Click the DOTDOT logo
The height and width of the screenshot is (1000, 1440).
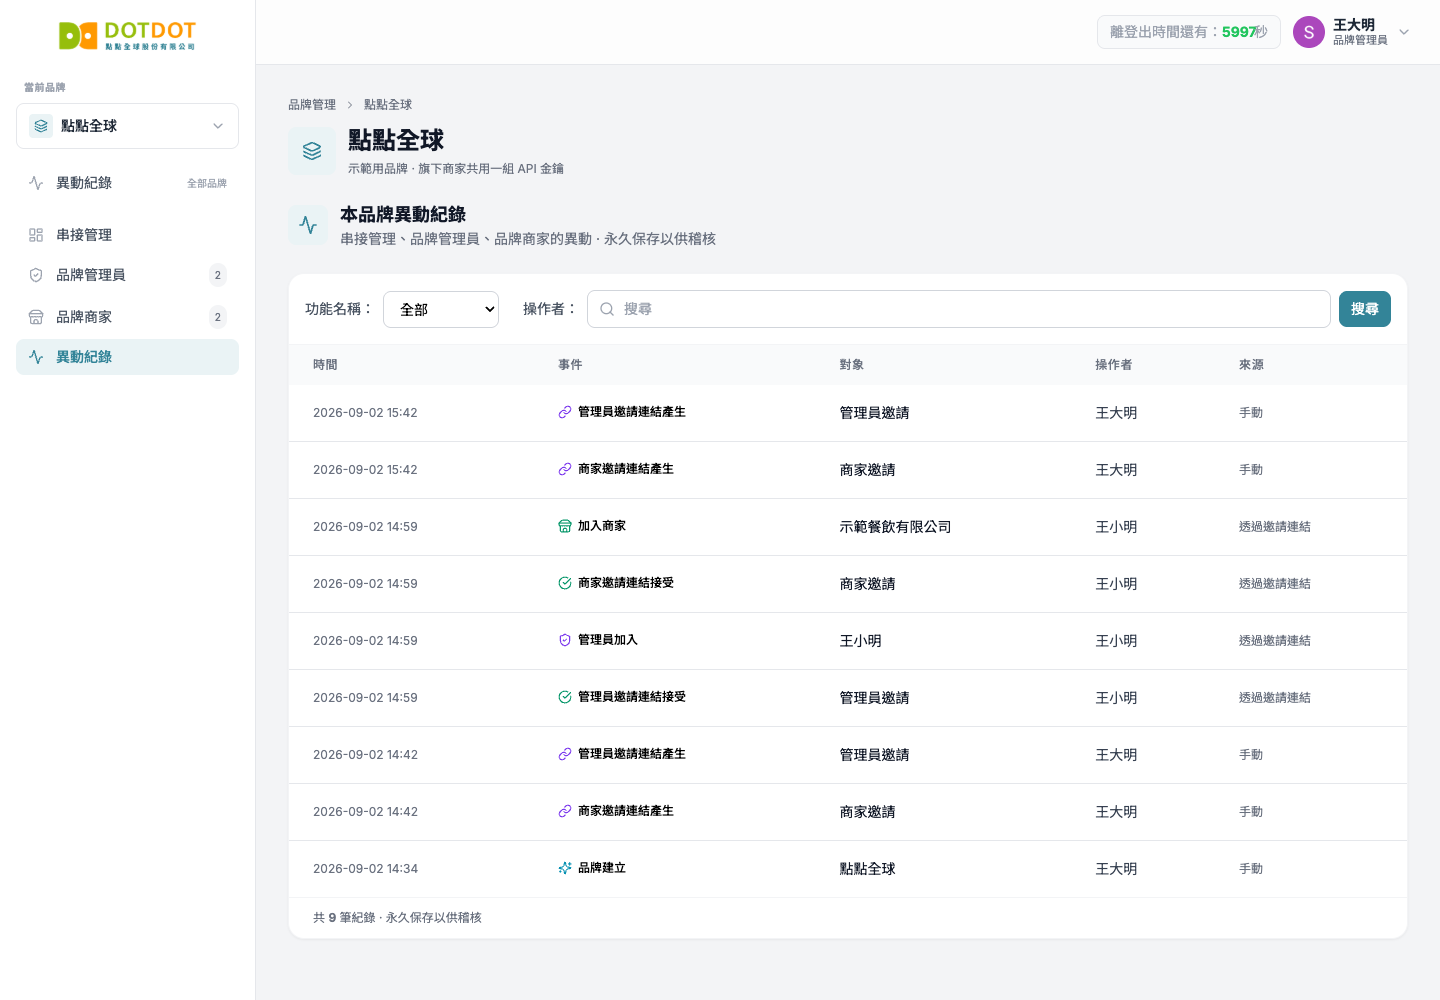pos(127,36)
